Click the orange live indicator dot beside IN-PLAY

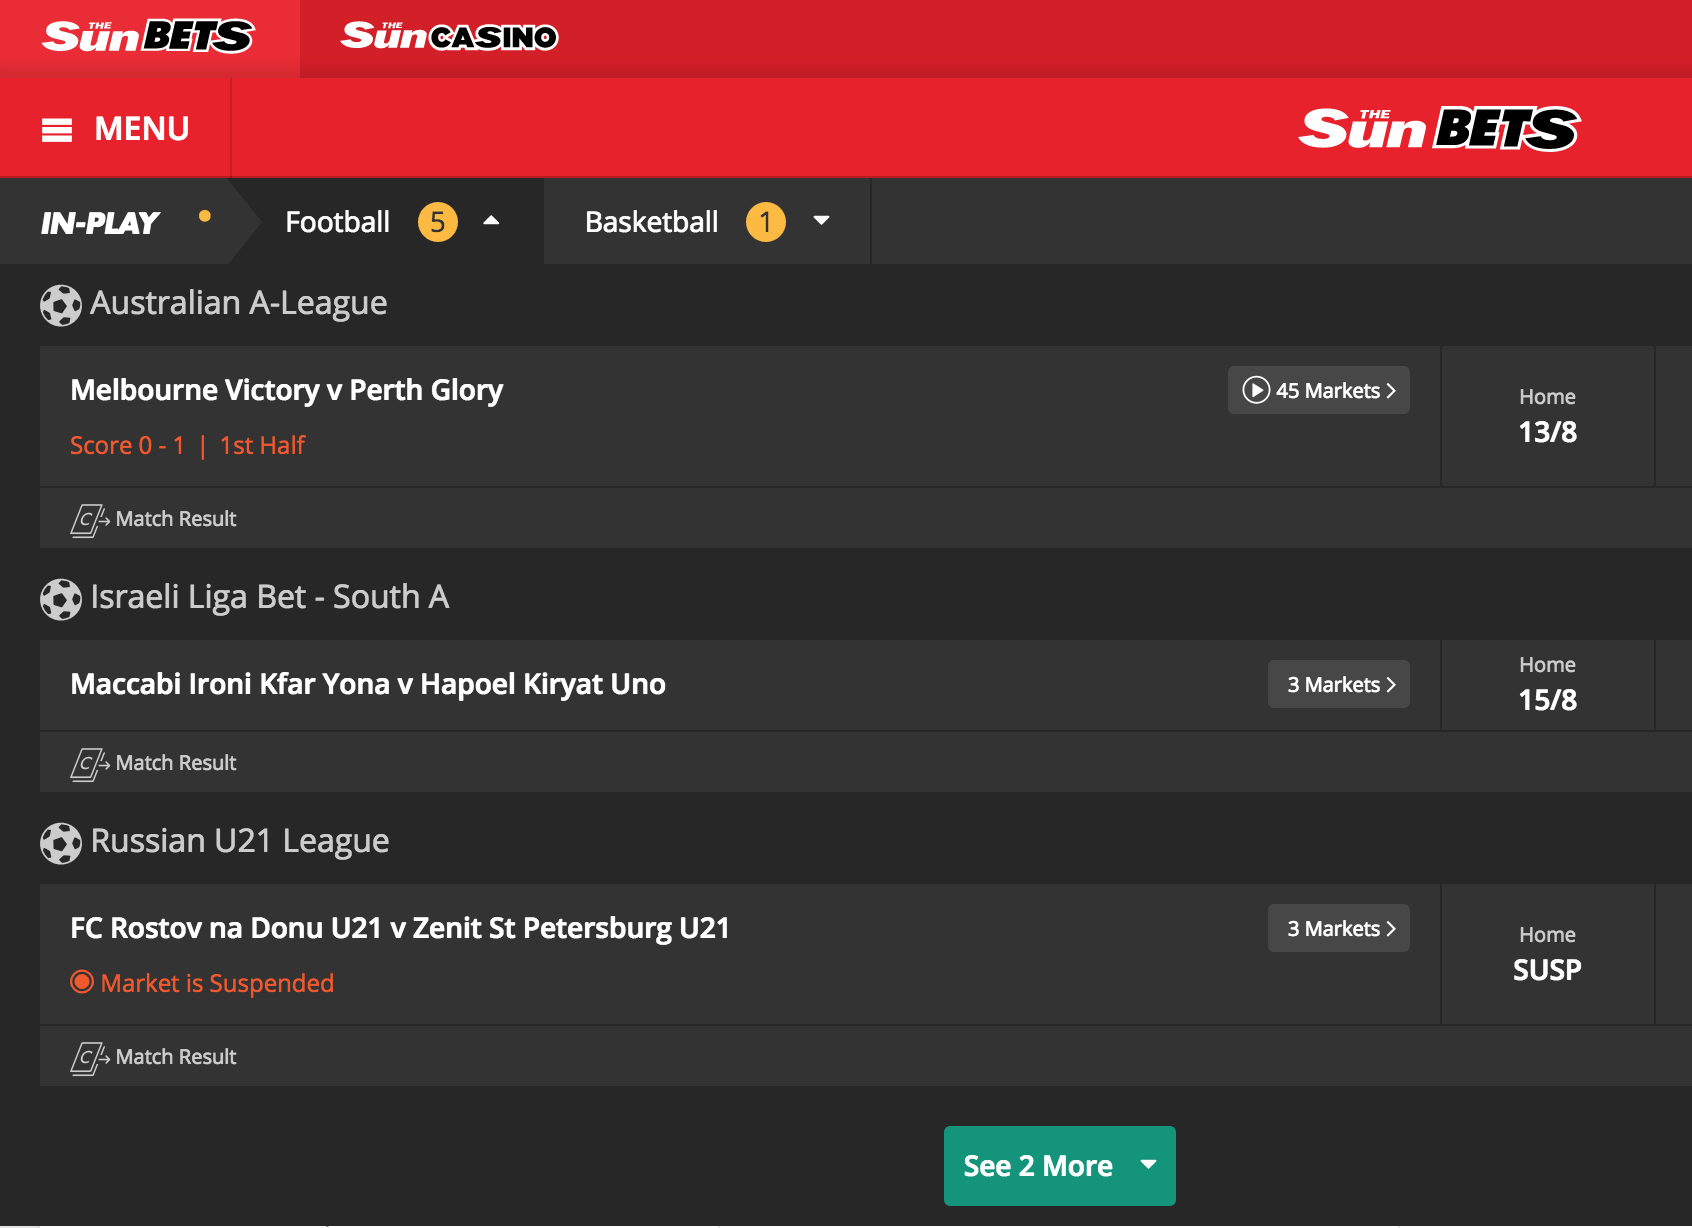(x=205, y=215)
